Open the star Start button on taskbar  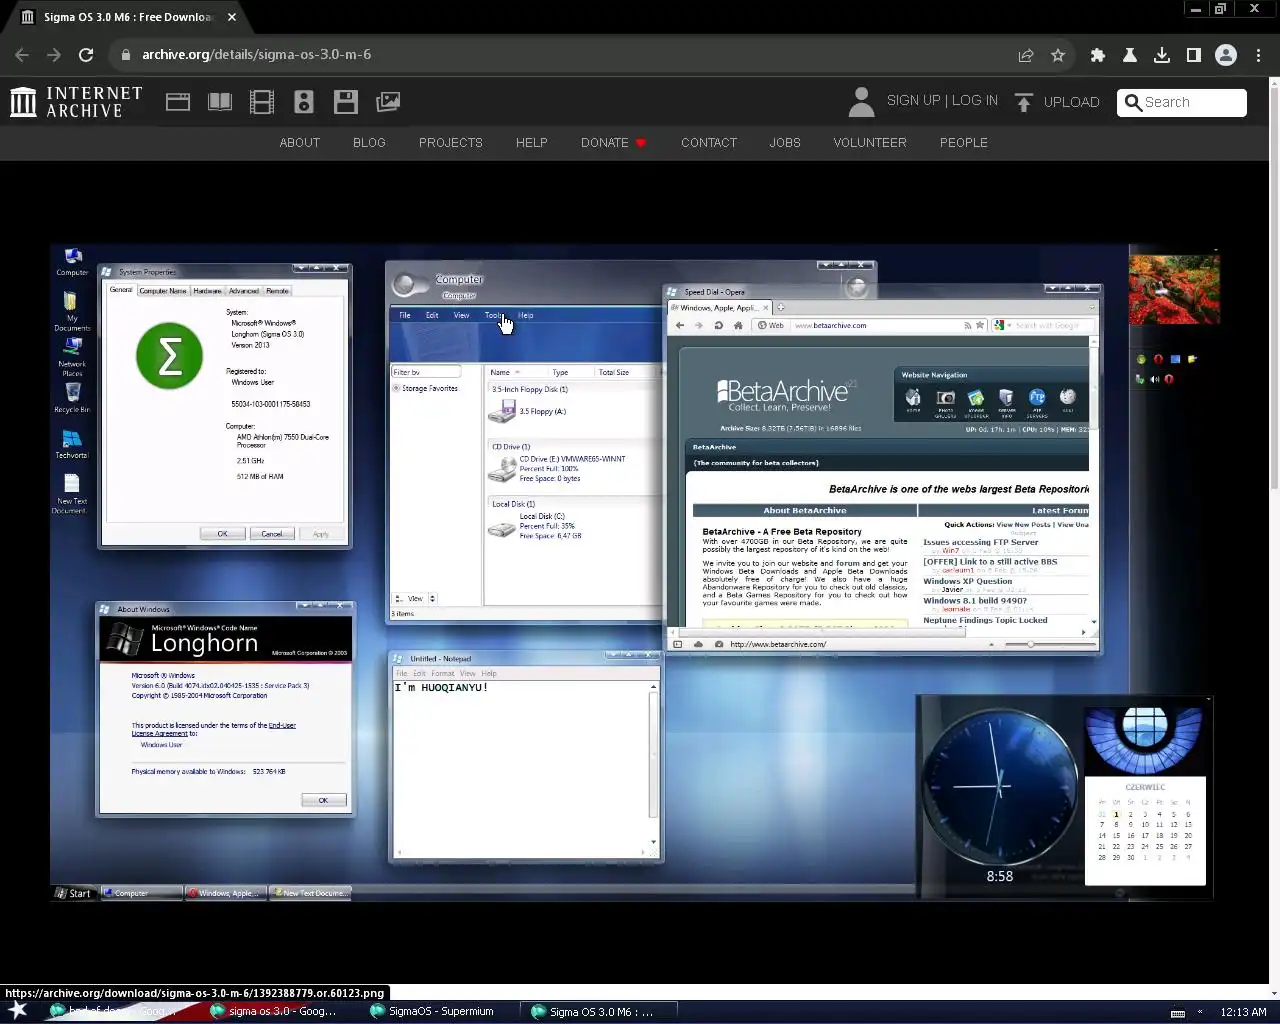pyautogui.click(x=18, y=1011)
